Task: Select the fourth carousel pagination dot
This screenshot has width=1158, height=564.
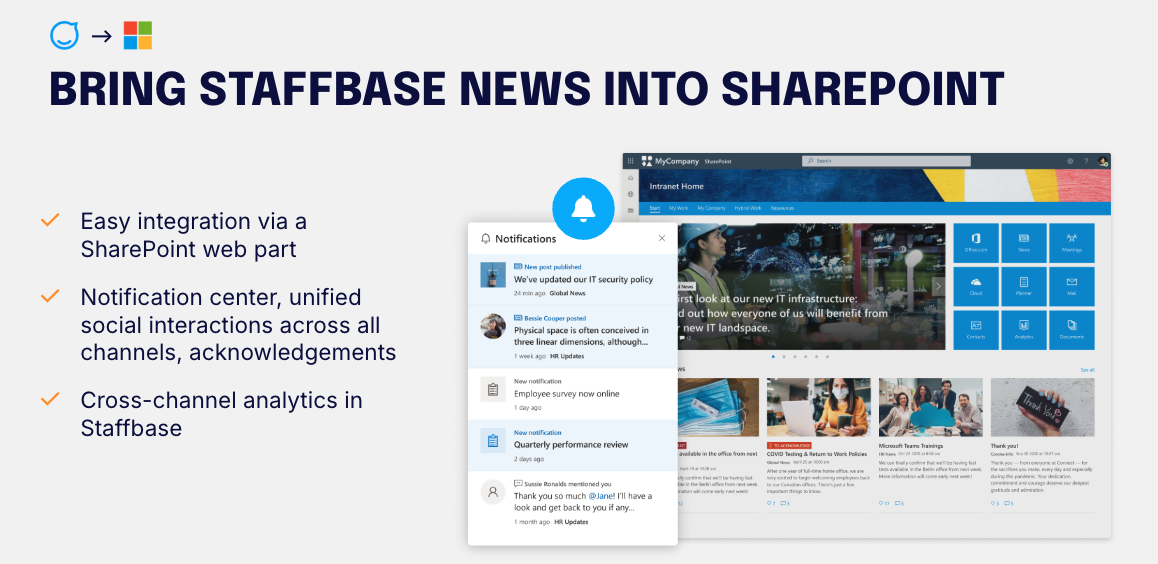Action: [806, 357]
